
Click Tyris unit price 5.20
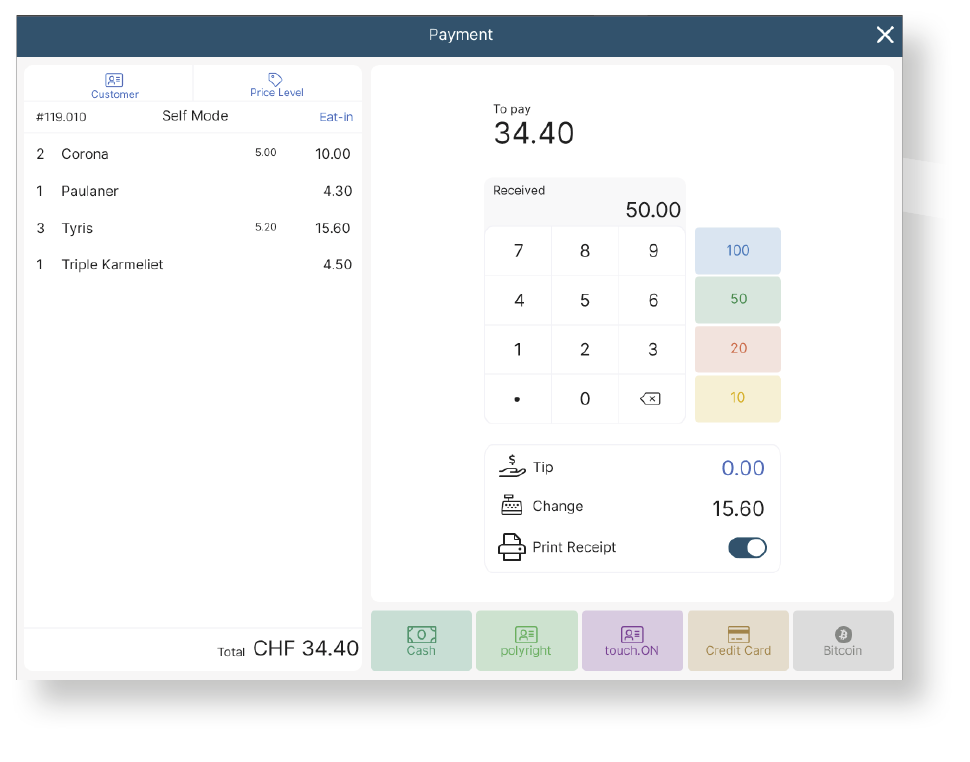coord(265,228)
